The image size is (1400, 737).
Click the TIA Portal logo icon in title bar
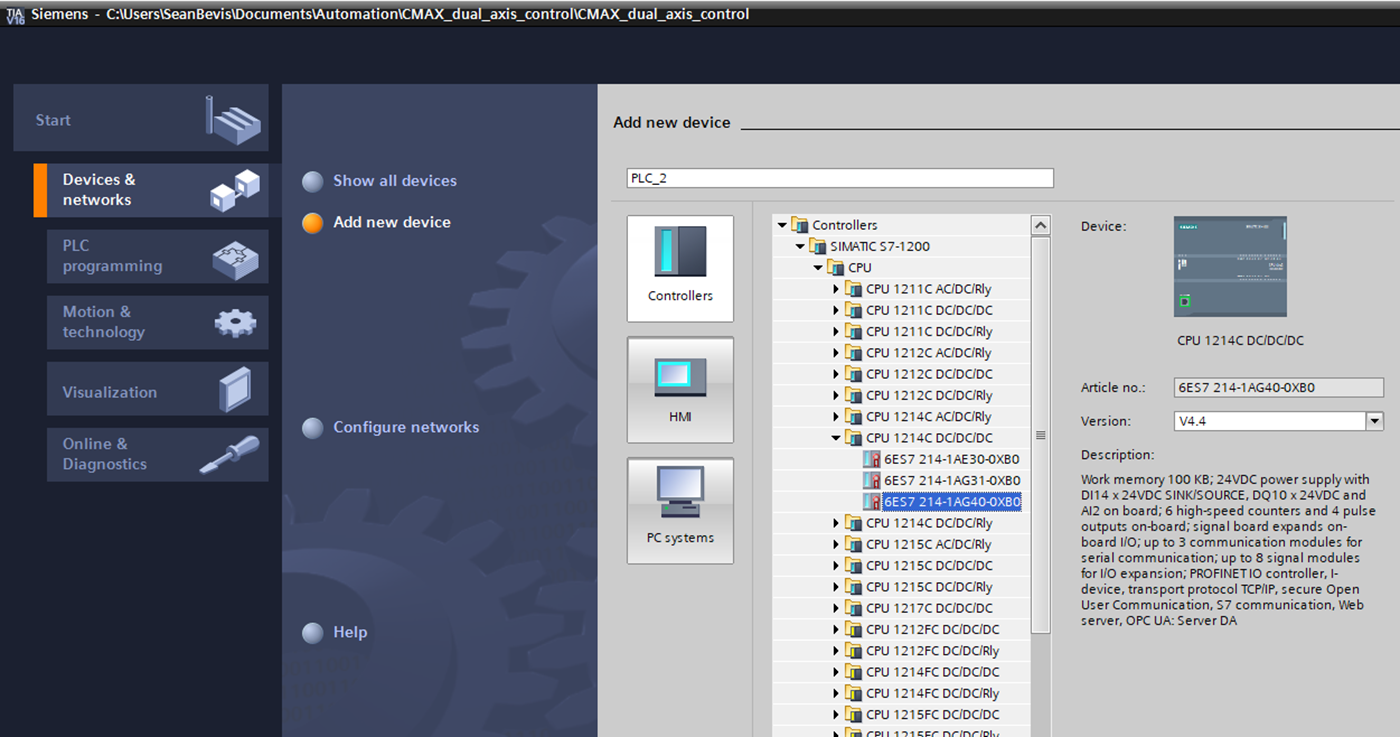click(16, 15)
